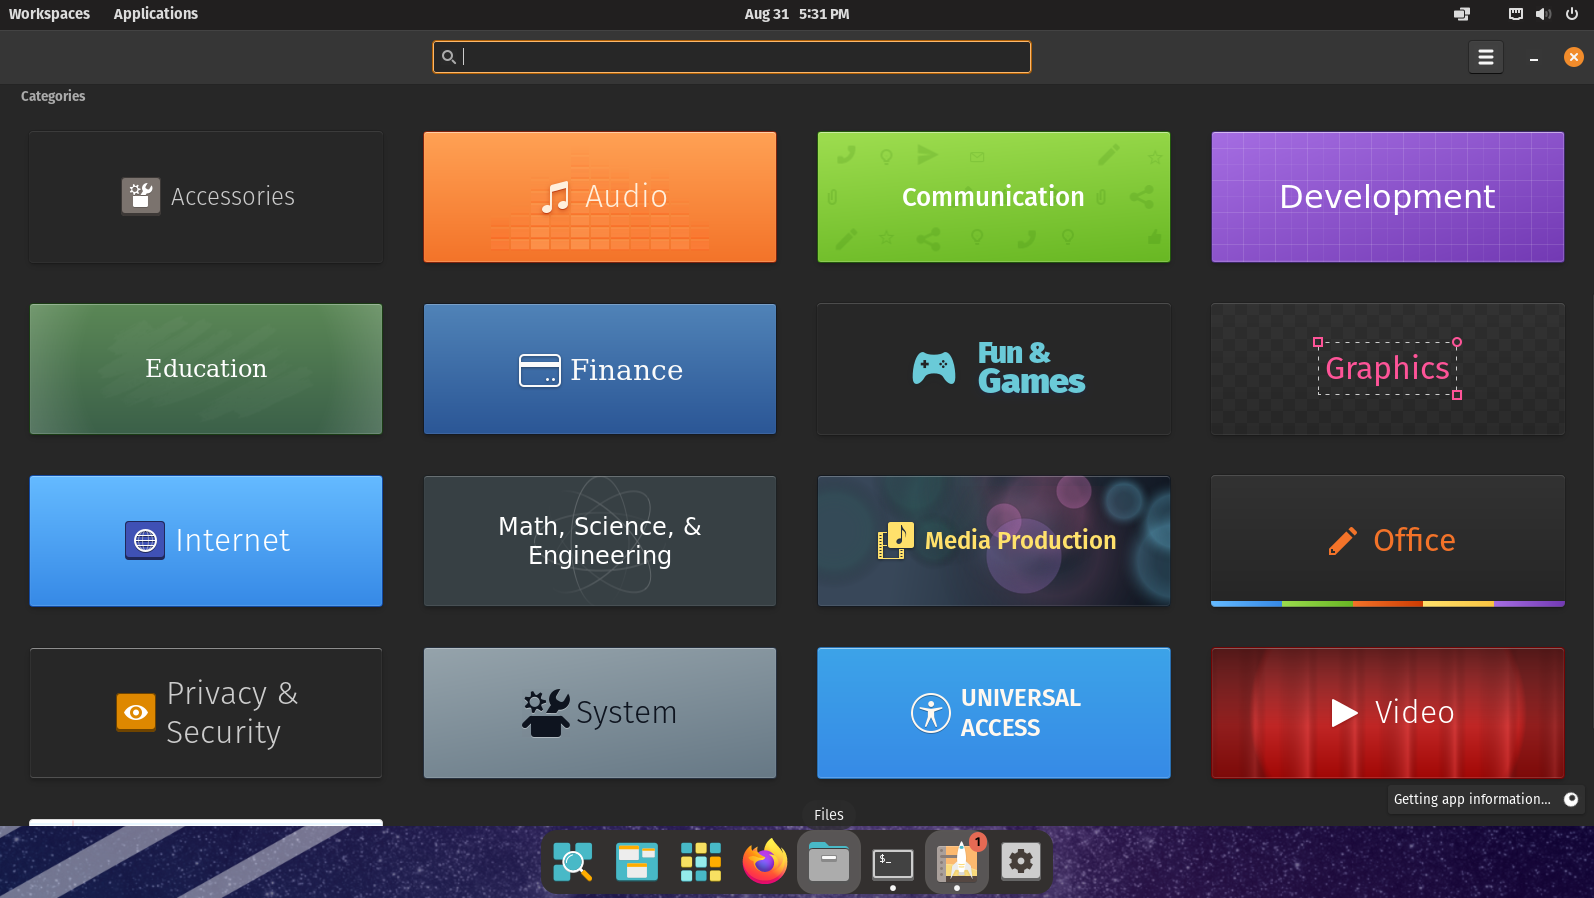Show applications grid from the dock
The width and height of the screenshot is (1594, 898).
tap(701, 861)
